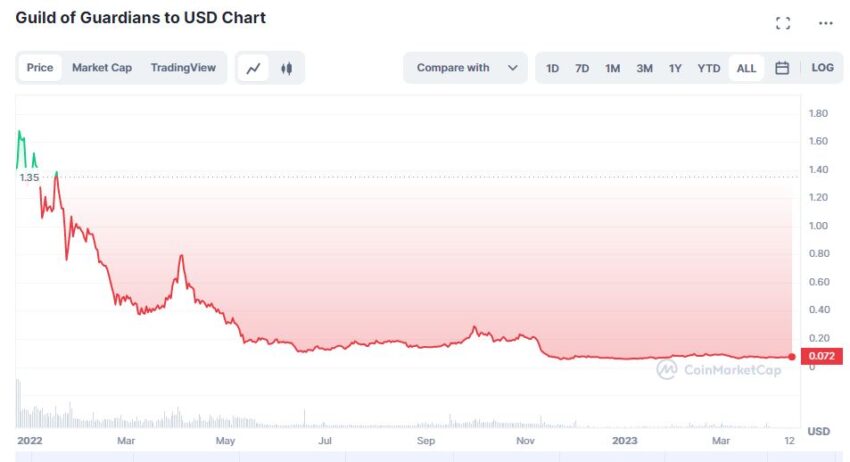Select the 7D time range

[582, 68]
